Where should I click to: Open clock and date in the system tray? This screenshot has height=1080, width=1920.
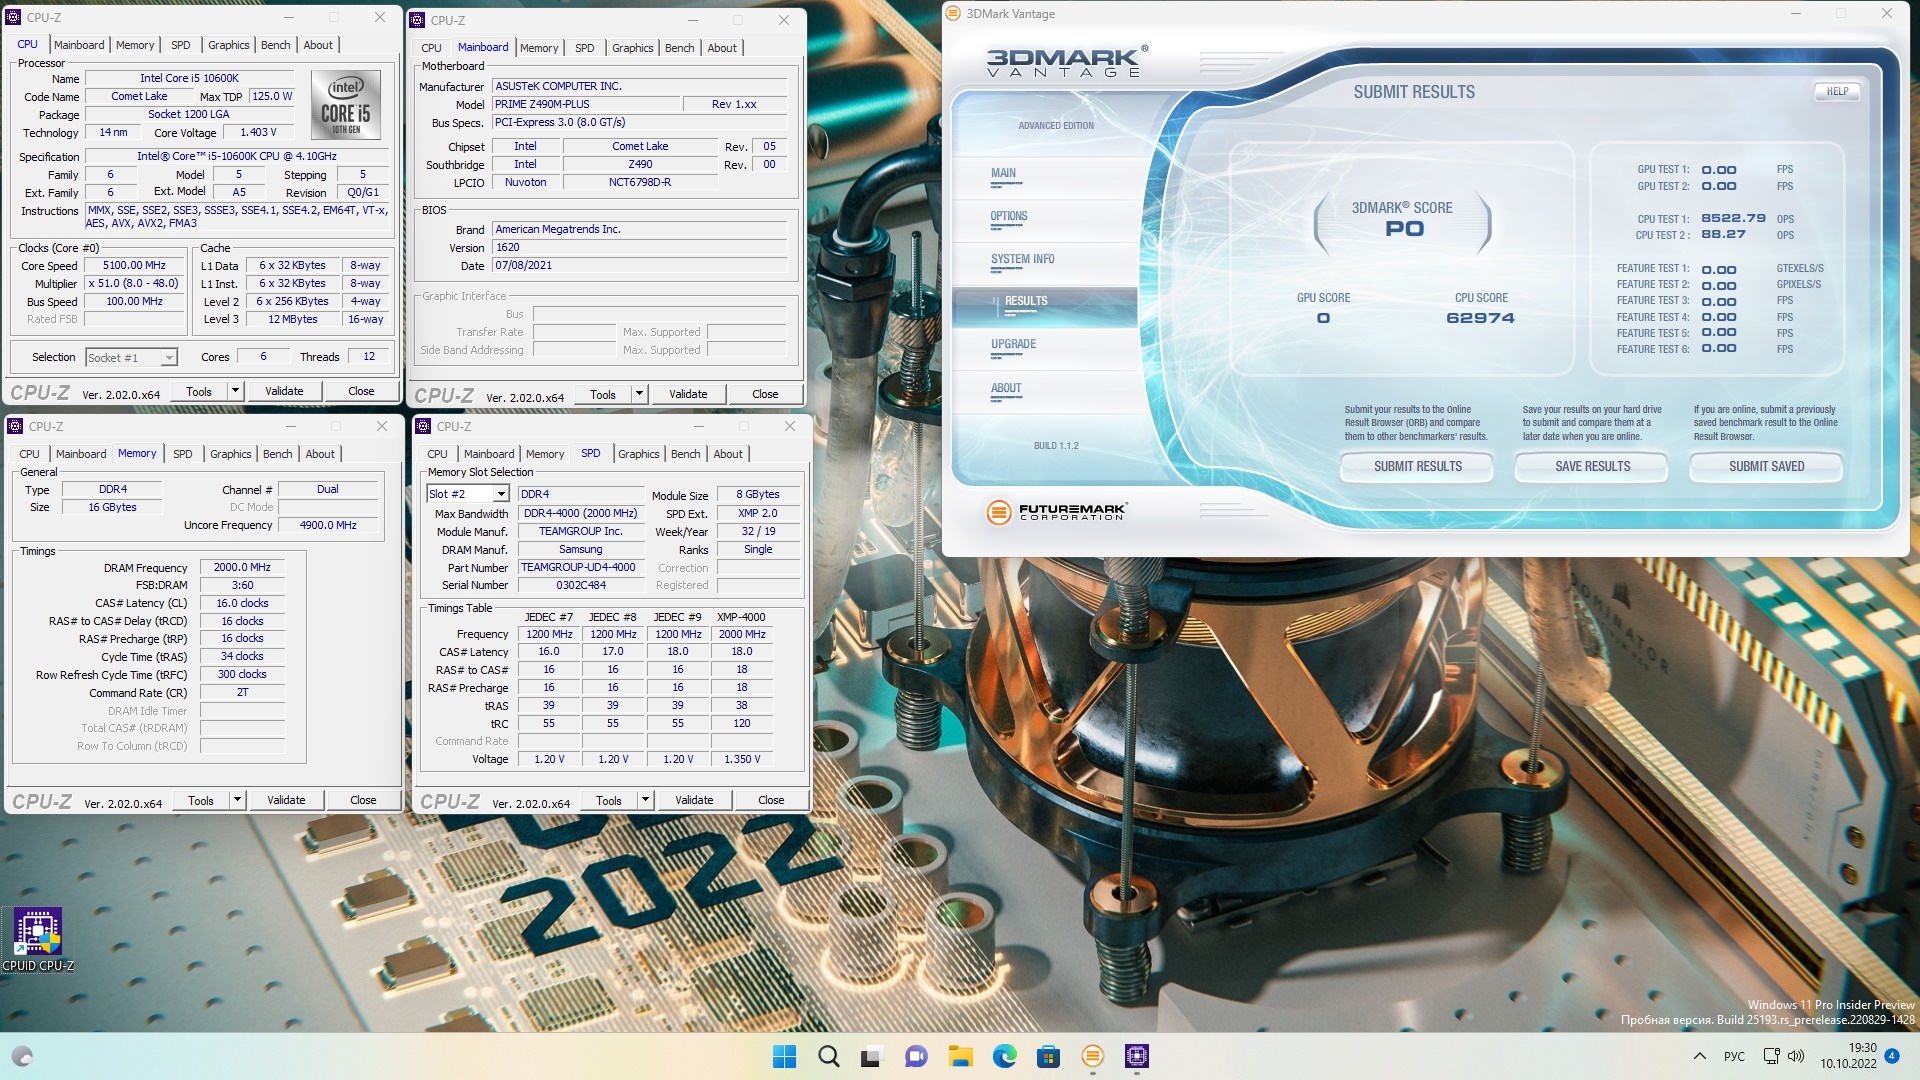click(1848, 1056)
